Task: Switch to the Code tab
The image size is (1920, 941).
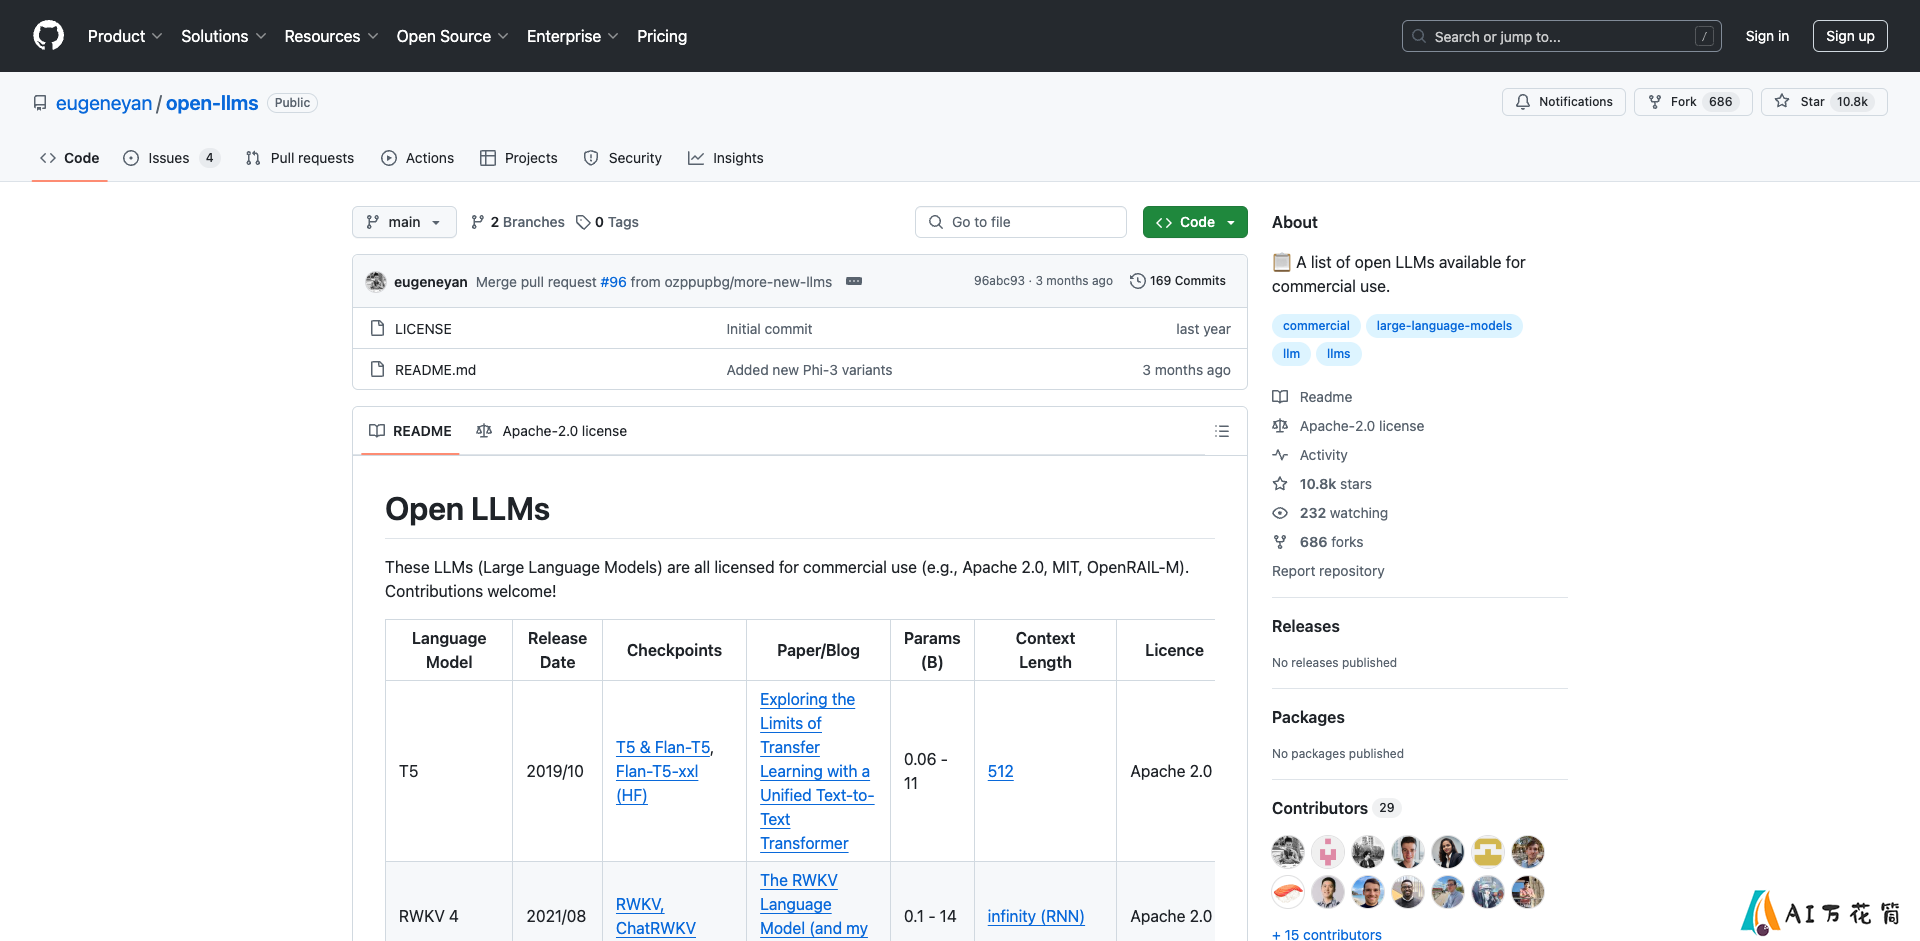Action: (70, 158)
